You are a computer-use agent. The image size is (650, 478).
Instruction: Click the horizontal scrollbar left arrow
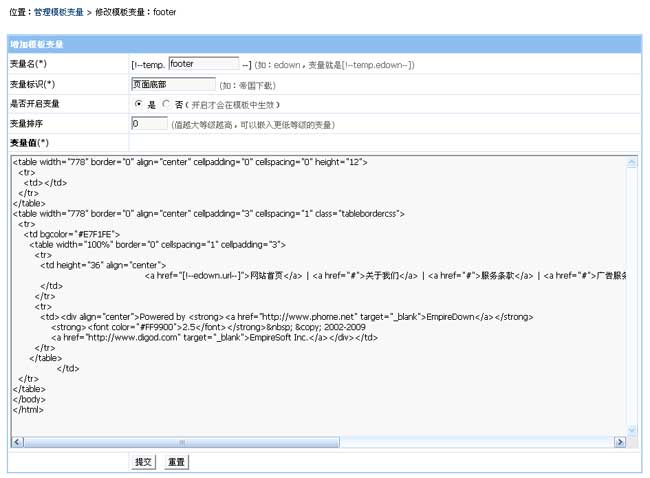pos(17,441)
